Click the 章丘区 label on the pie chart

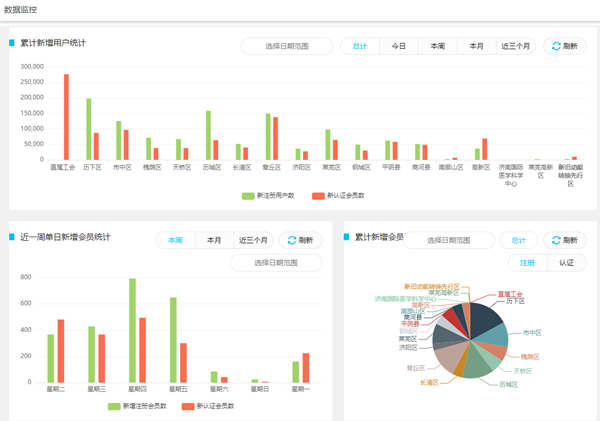[x=416, y=368]
